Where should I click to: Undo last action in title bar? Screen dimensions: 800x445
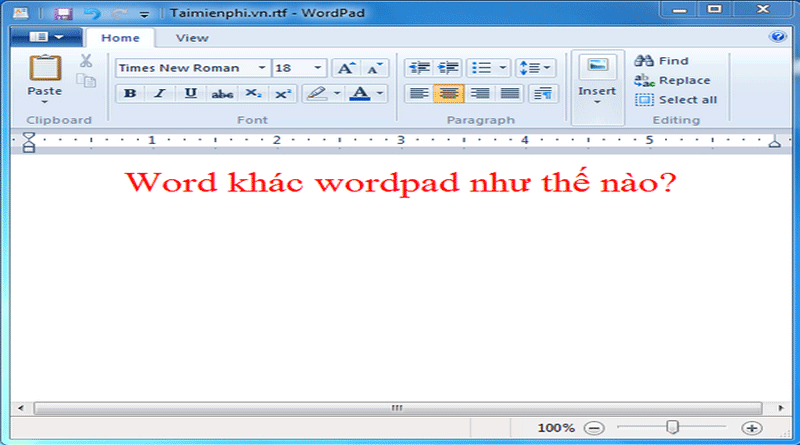(92, 13)
